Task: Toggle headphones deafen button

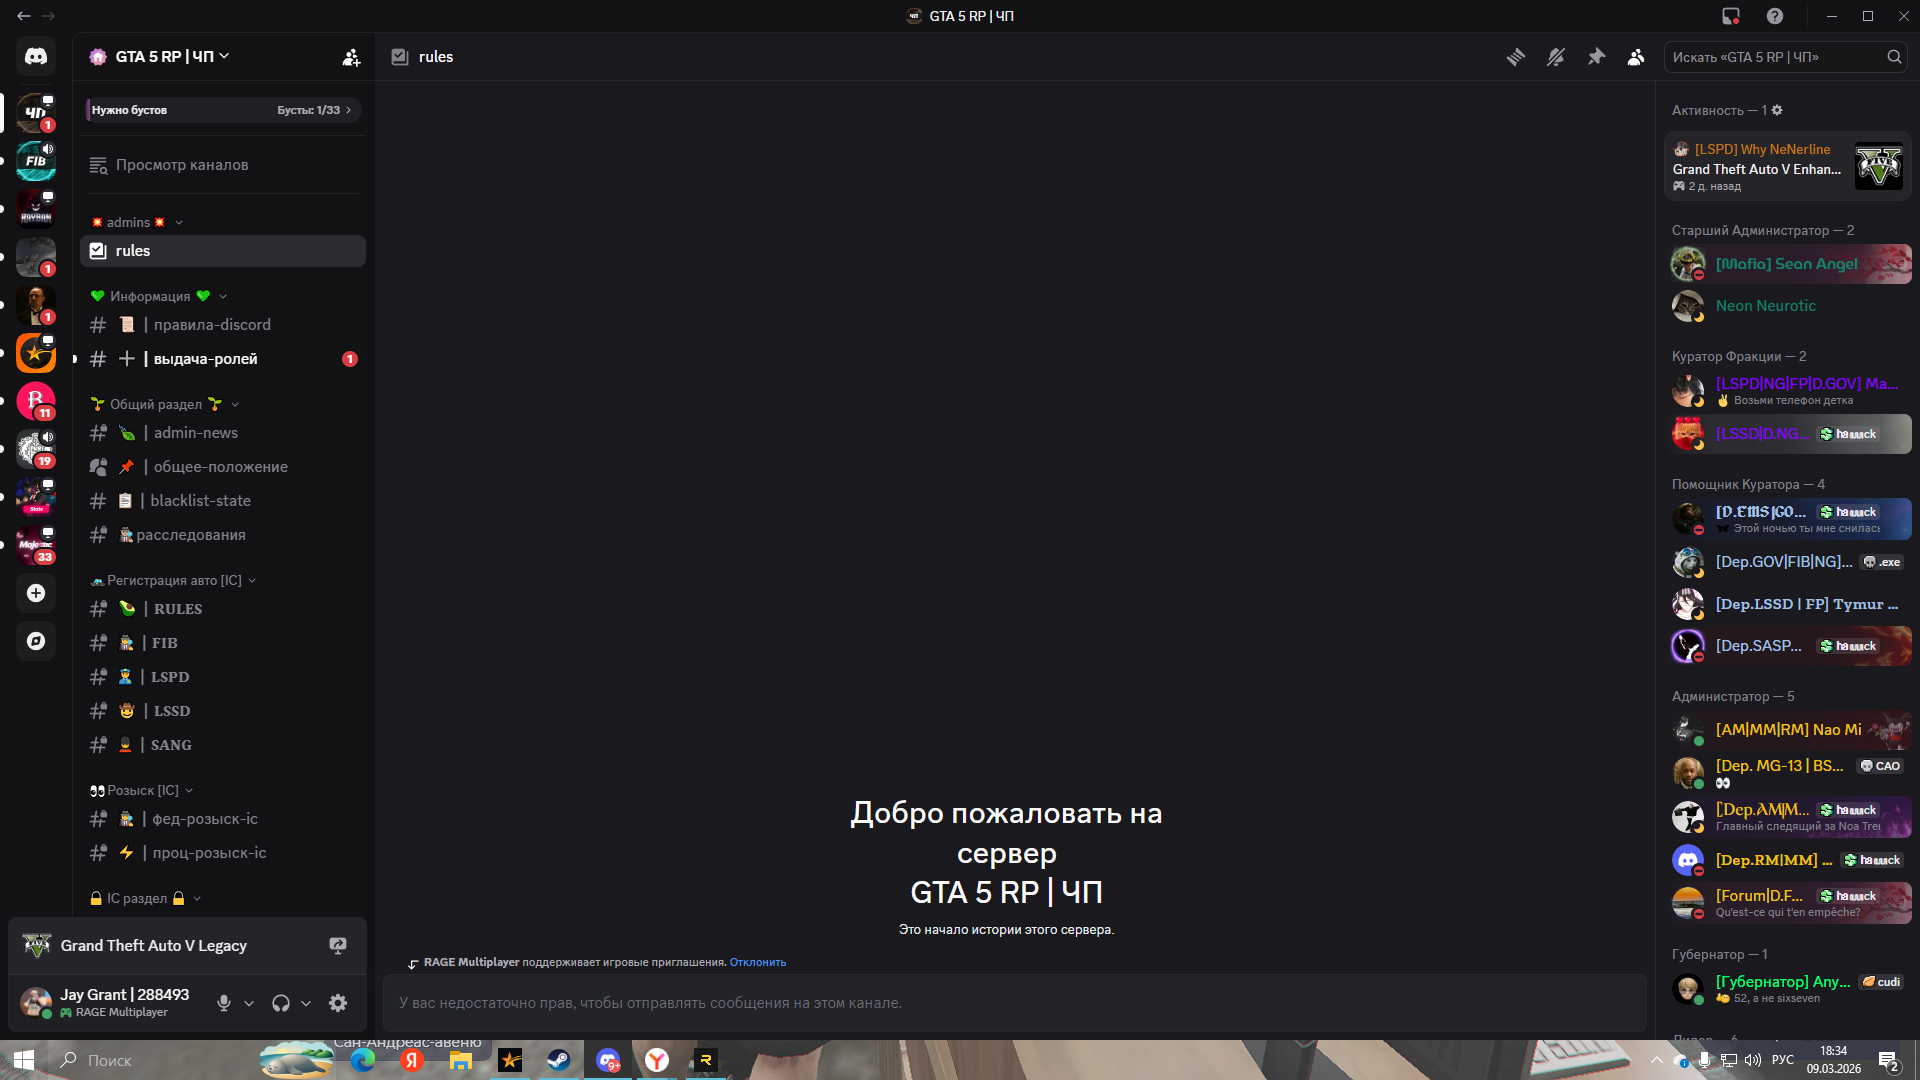Action: pos(281,1003)
